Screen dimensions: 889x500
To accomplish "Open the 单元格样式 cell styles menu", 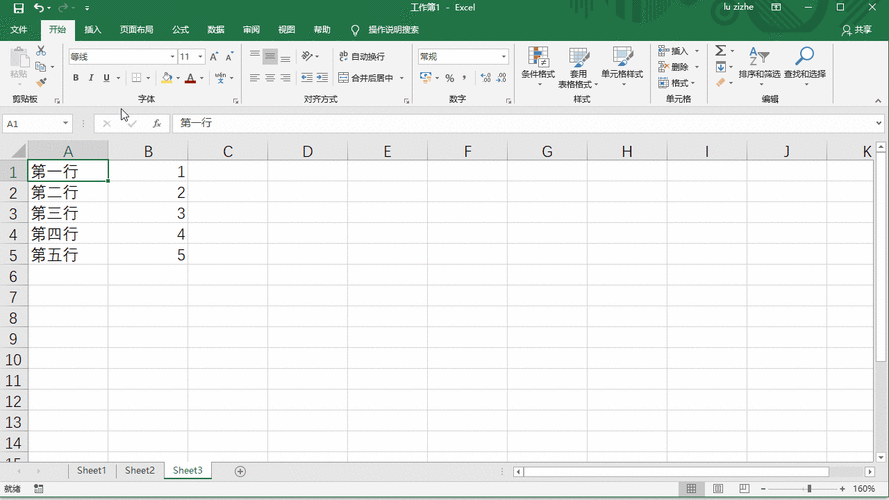I will [x=622, y=66].
